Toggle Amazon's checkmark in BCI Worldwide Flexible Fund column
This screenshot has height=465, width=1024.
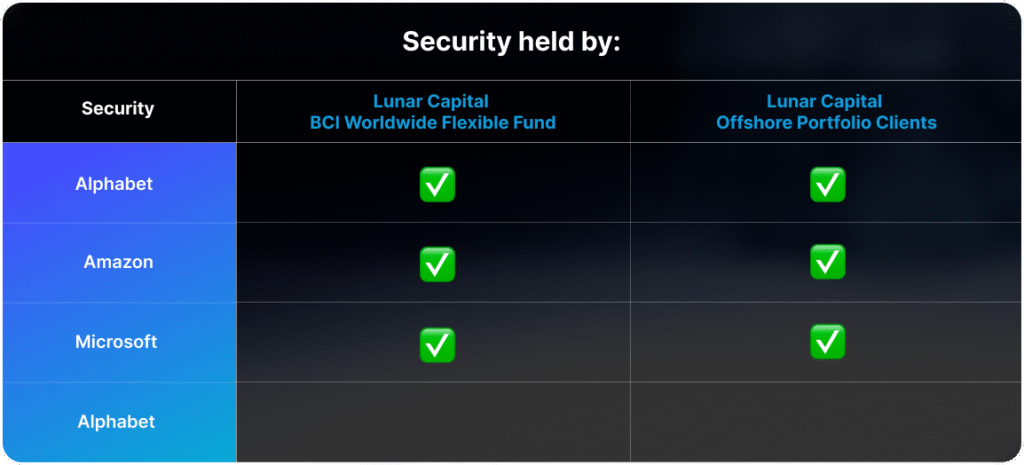pos(437,264)
